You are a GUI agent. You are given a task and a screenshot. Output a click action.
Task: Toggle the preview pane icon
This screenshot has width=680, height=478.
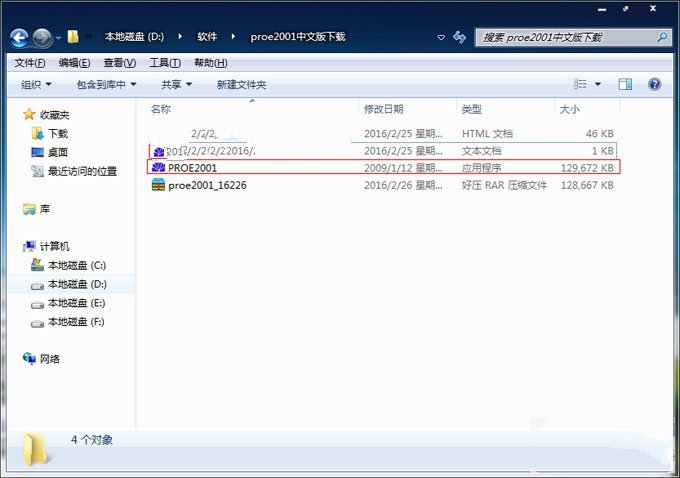(x=625, y=84)
